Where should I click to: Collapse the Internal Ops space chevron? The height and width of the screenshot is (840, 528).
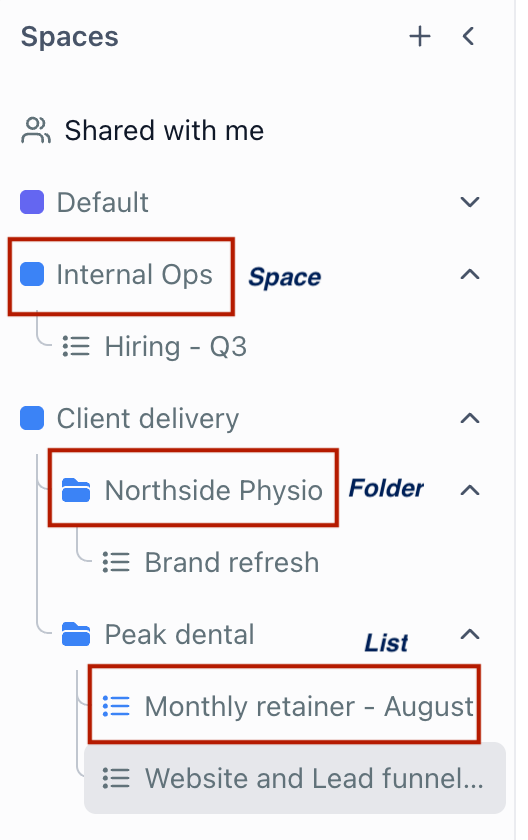(470, 274)
